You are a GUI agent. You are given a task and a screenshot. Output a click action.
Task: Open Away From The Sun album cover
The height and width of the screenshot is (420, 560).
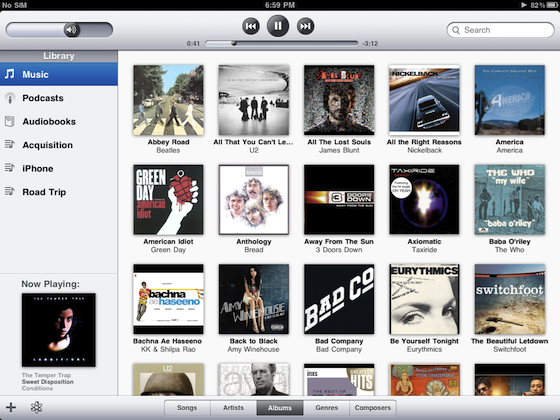[x=339, y=200]
